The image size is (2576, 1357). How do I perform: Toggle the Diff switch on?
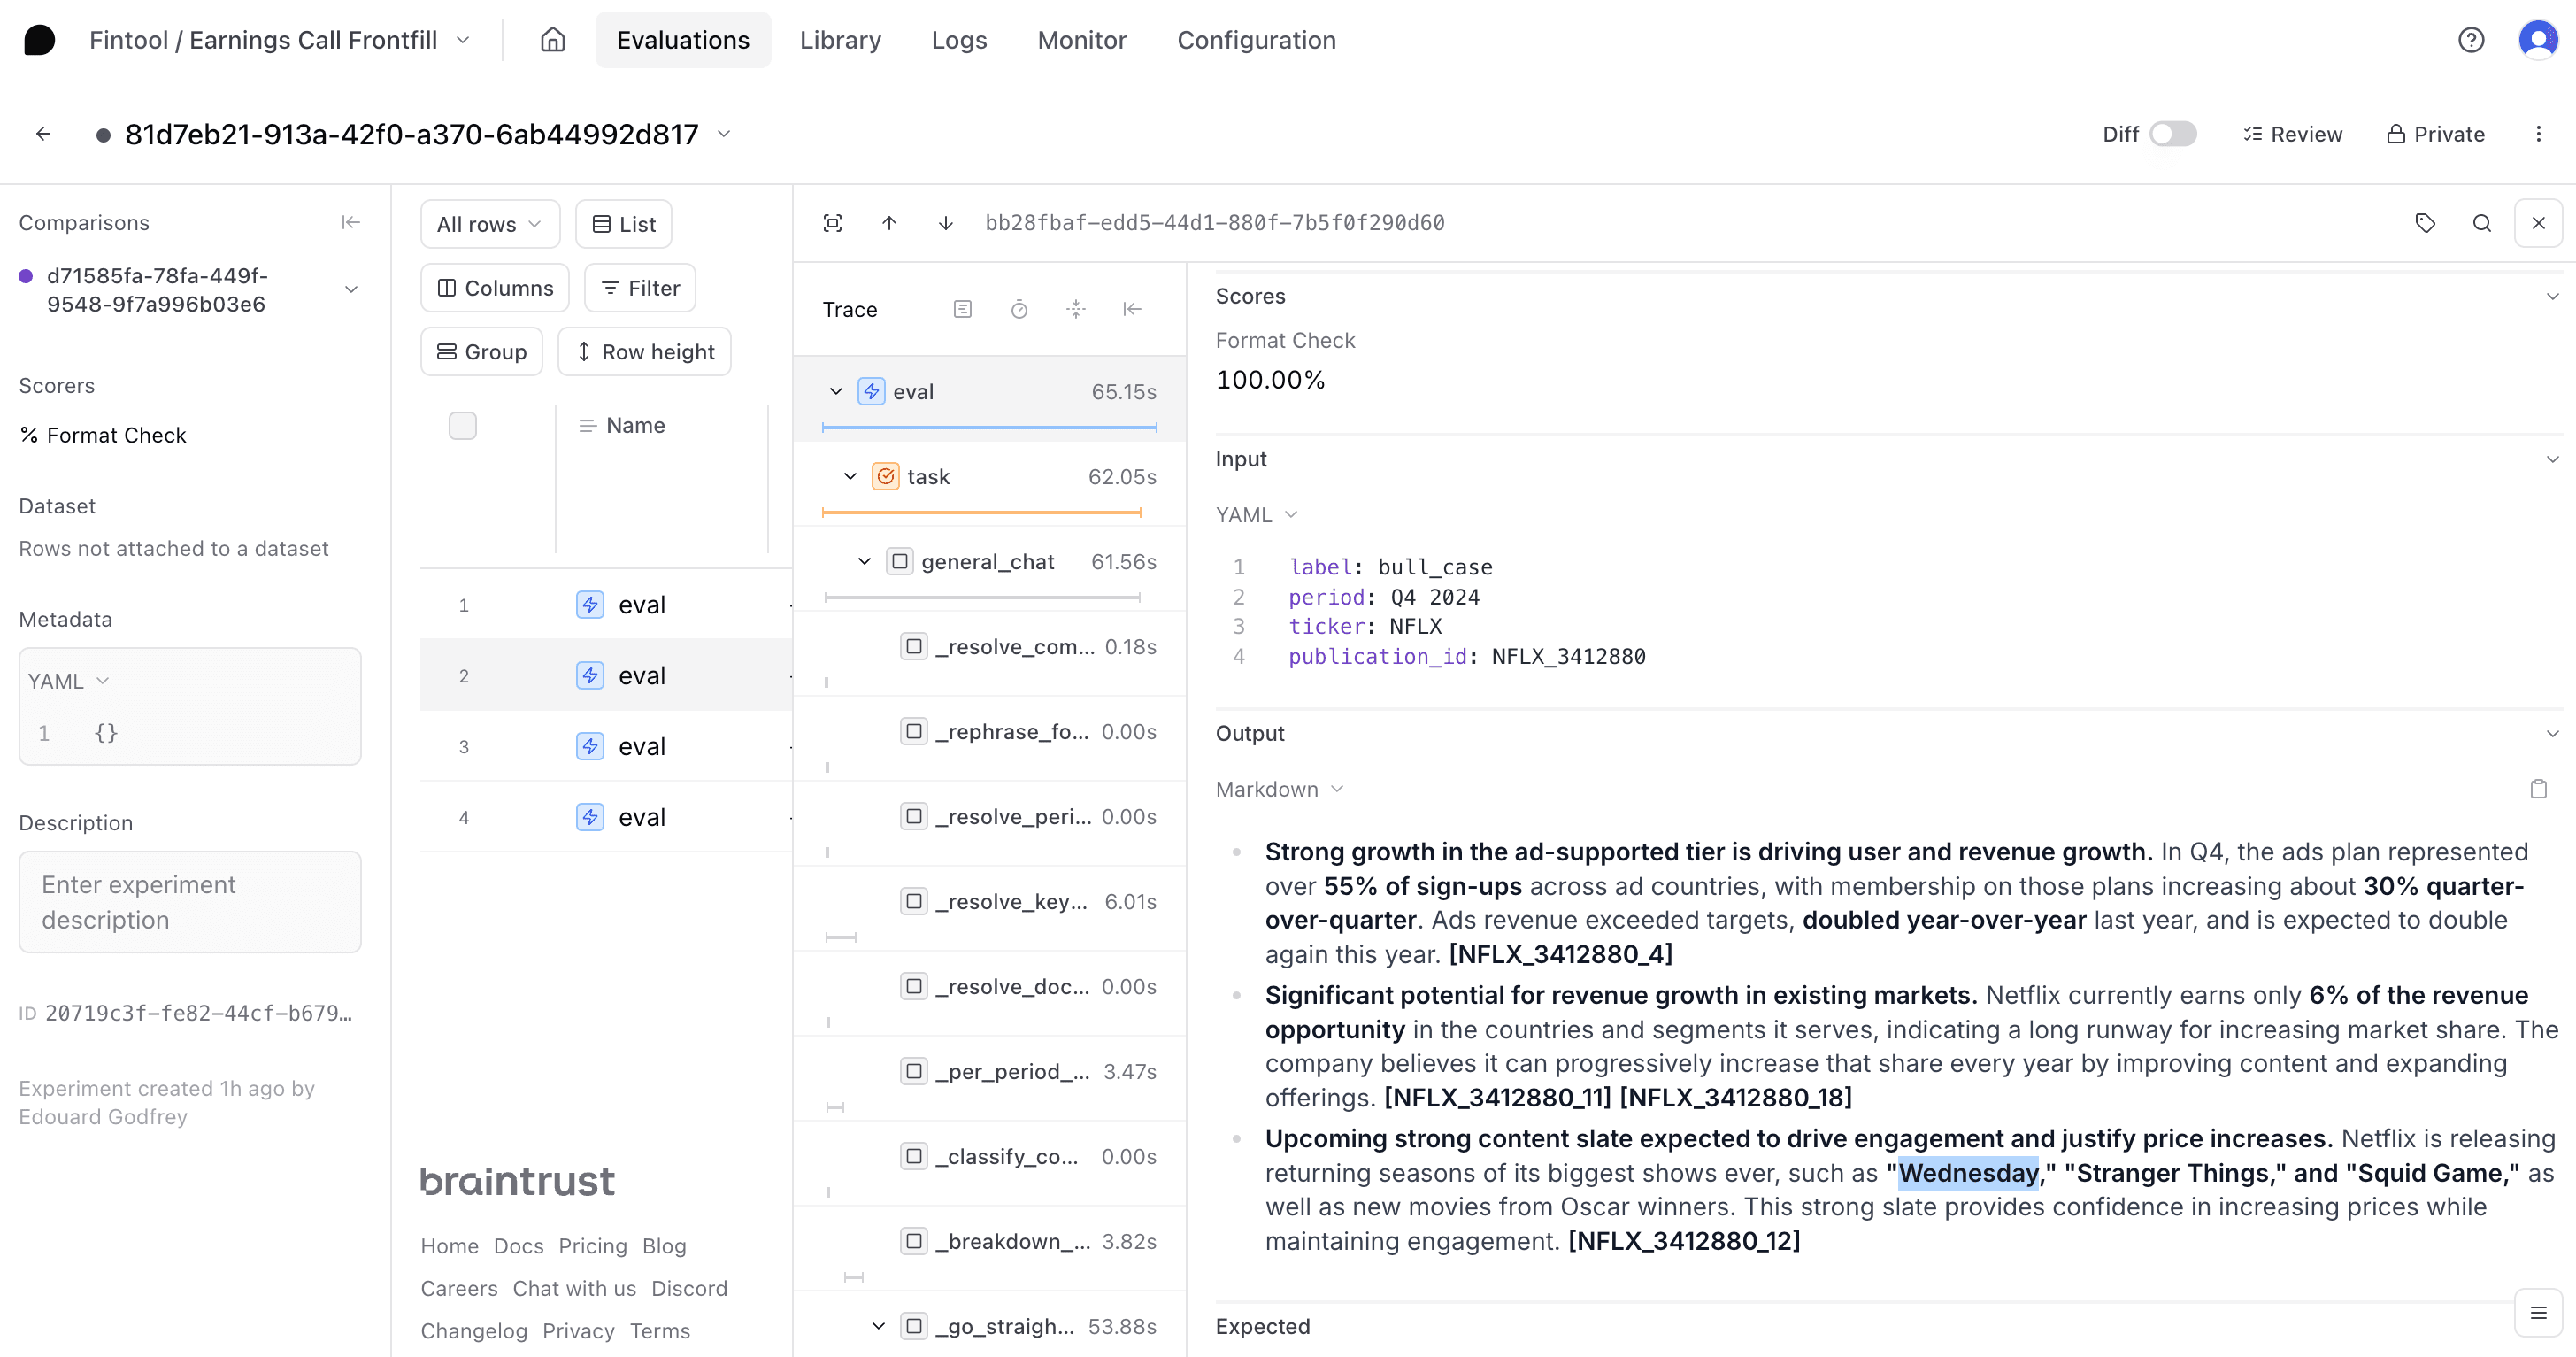[2172, 134]
